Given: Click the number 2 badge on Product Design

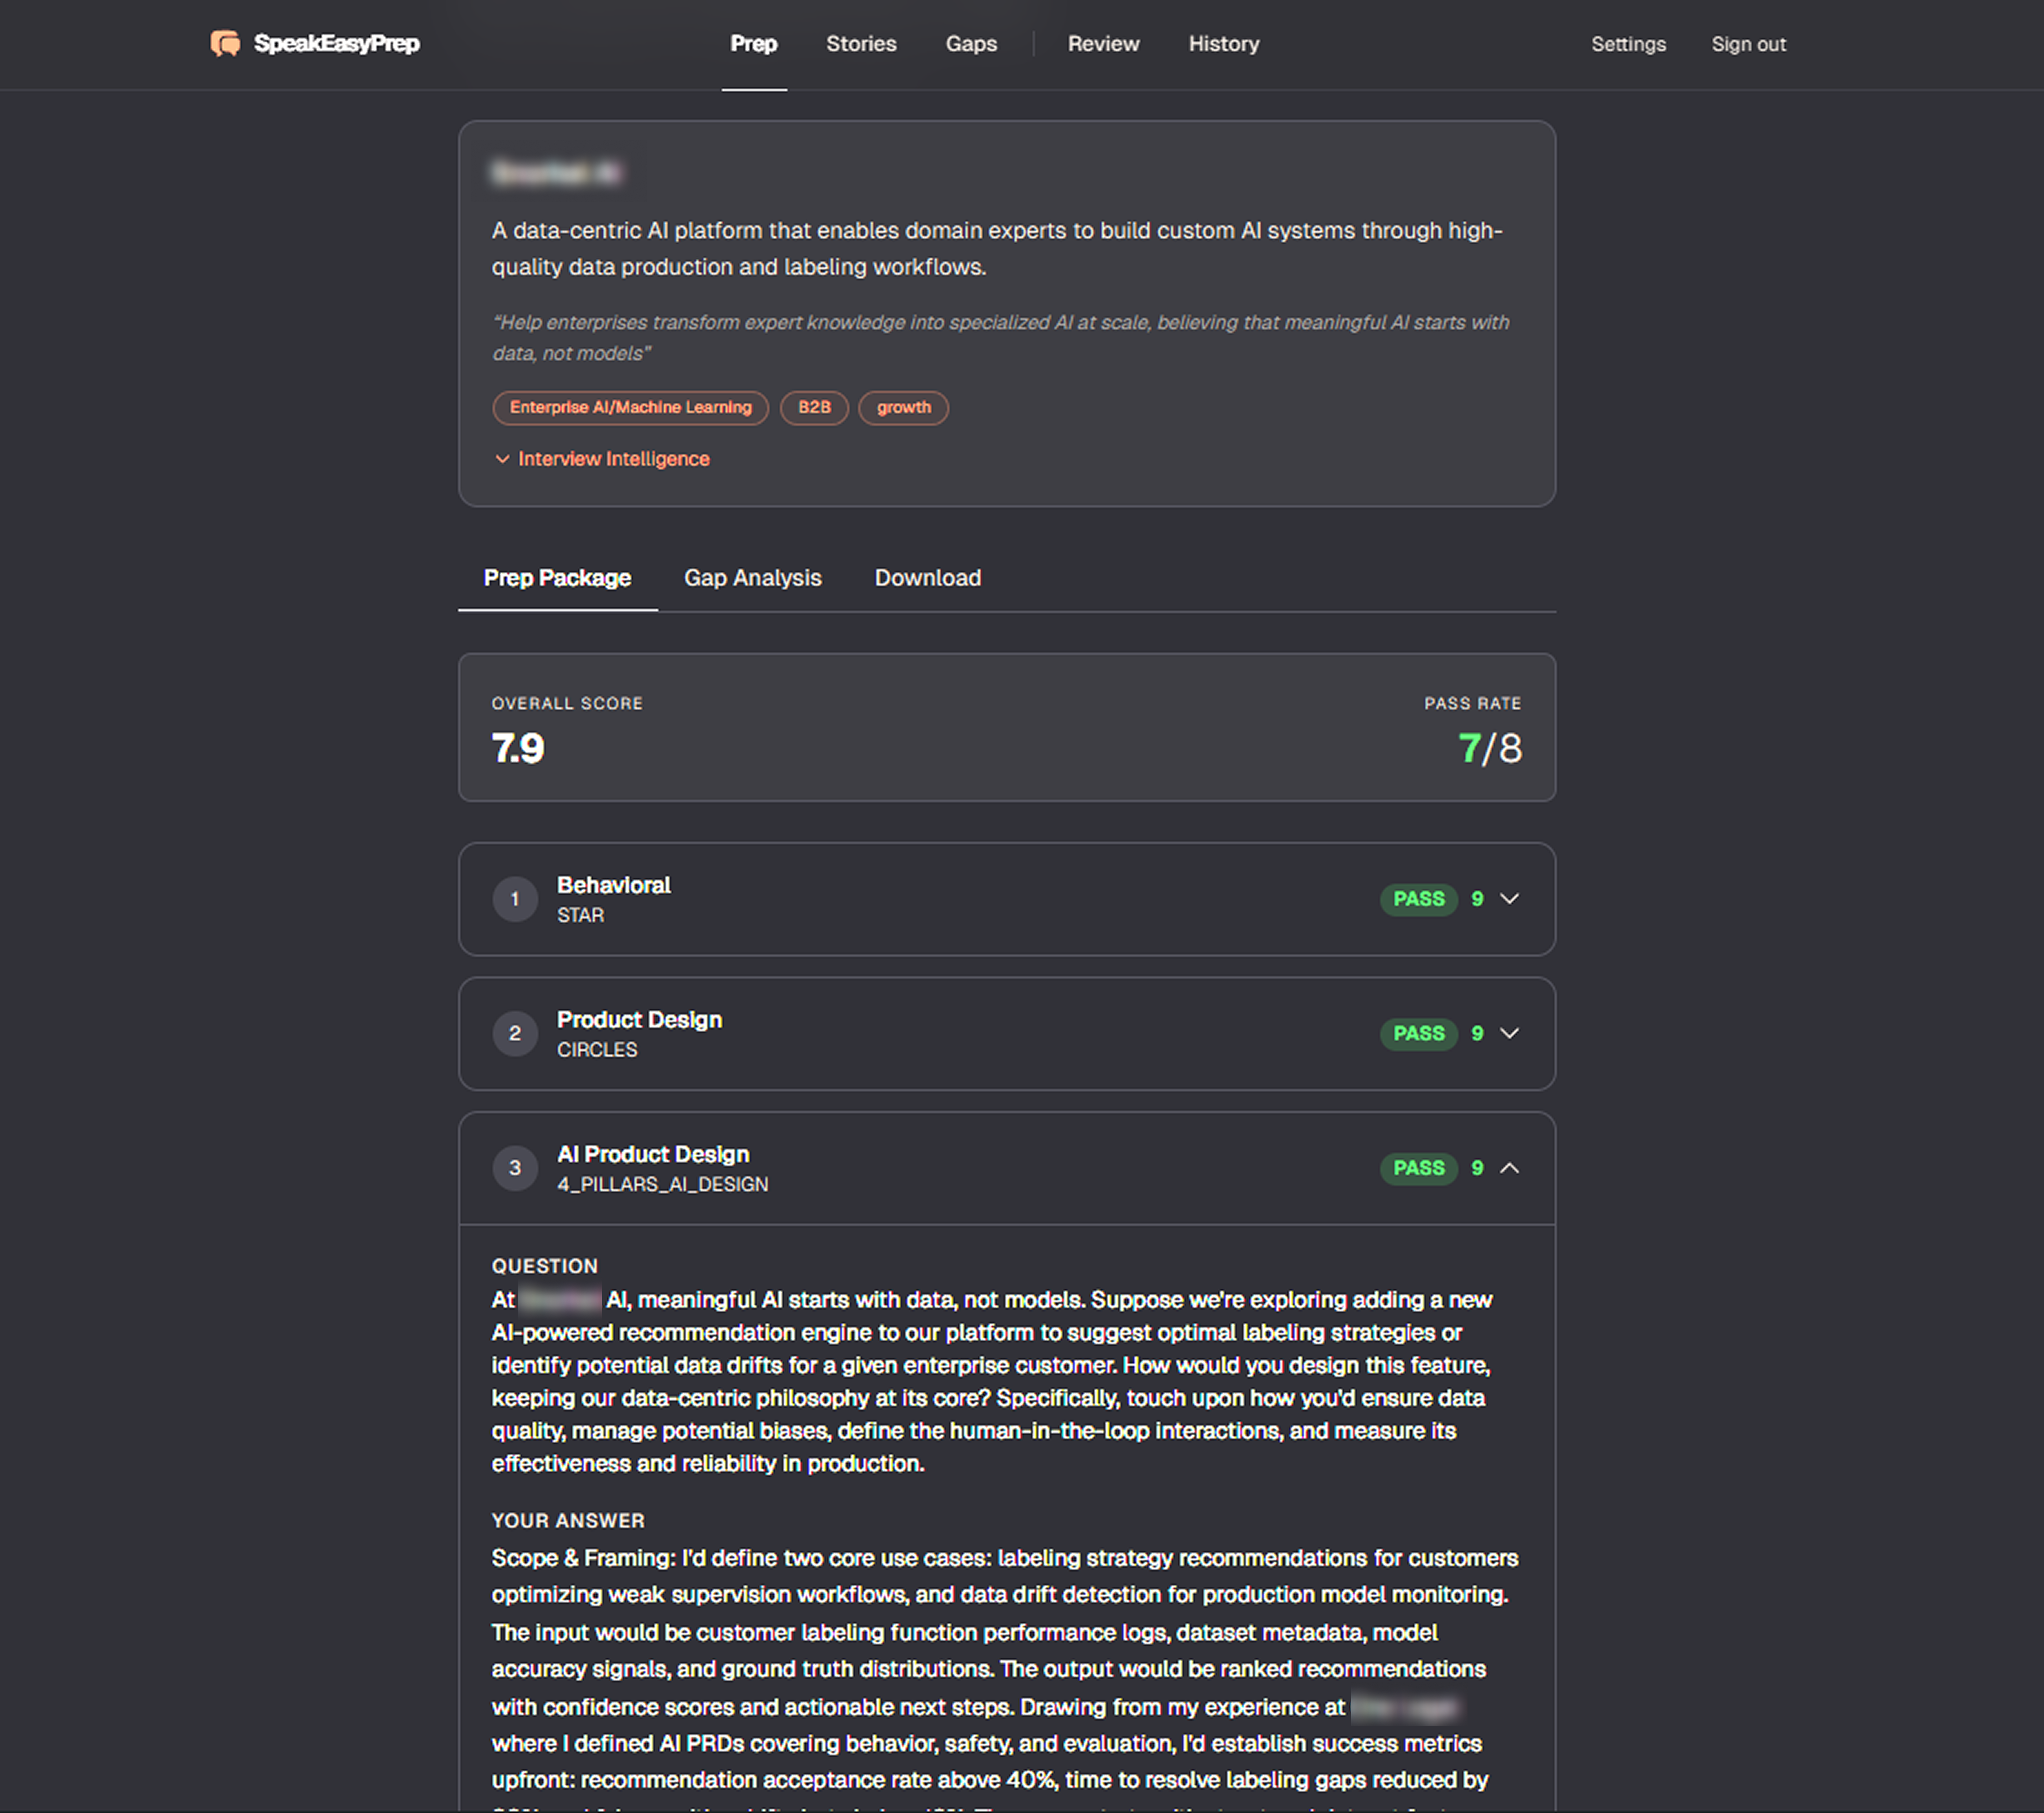Looking at the screenshot, I should (515, 1034).
